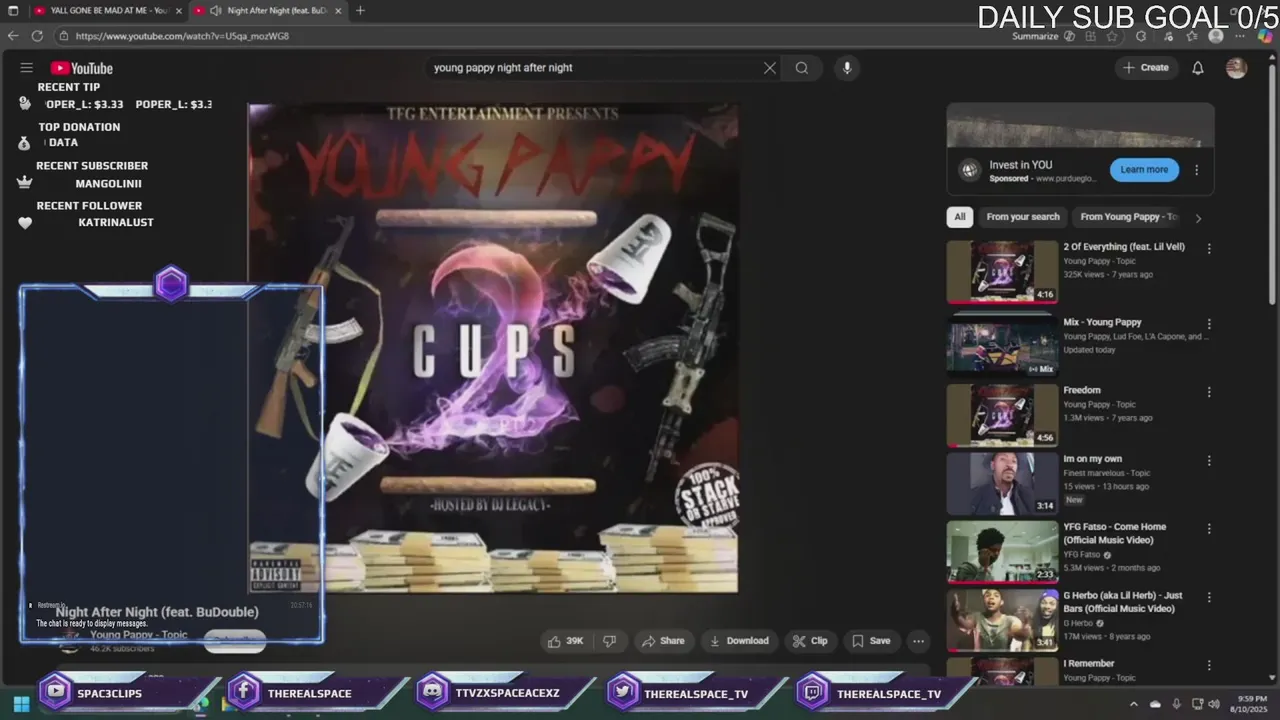The image size is (1280, 720).
Task: Show hidden system tray icons chevron
Action: point(1133,704)
